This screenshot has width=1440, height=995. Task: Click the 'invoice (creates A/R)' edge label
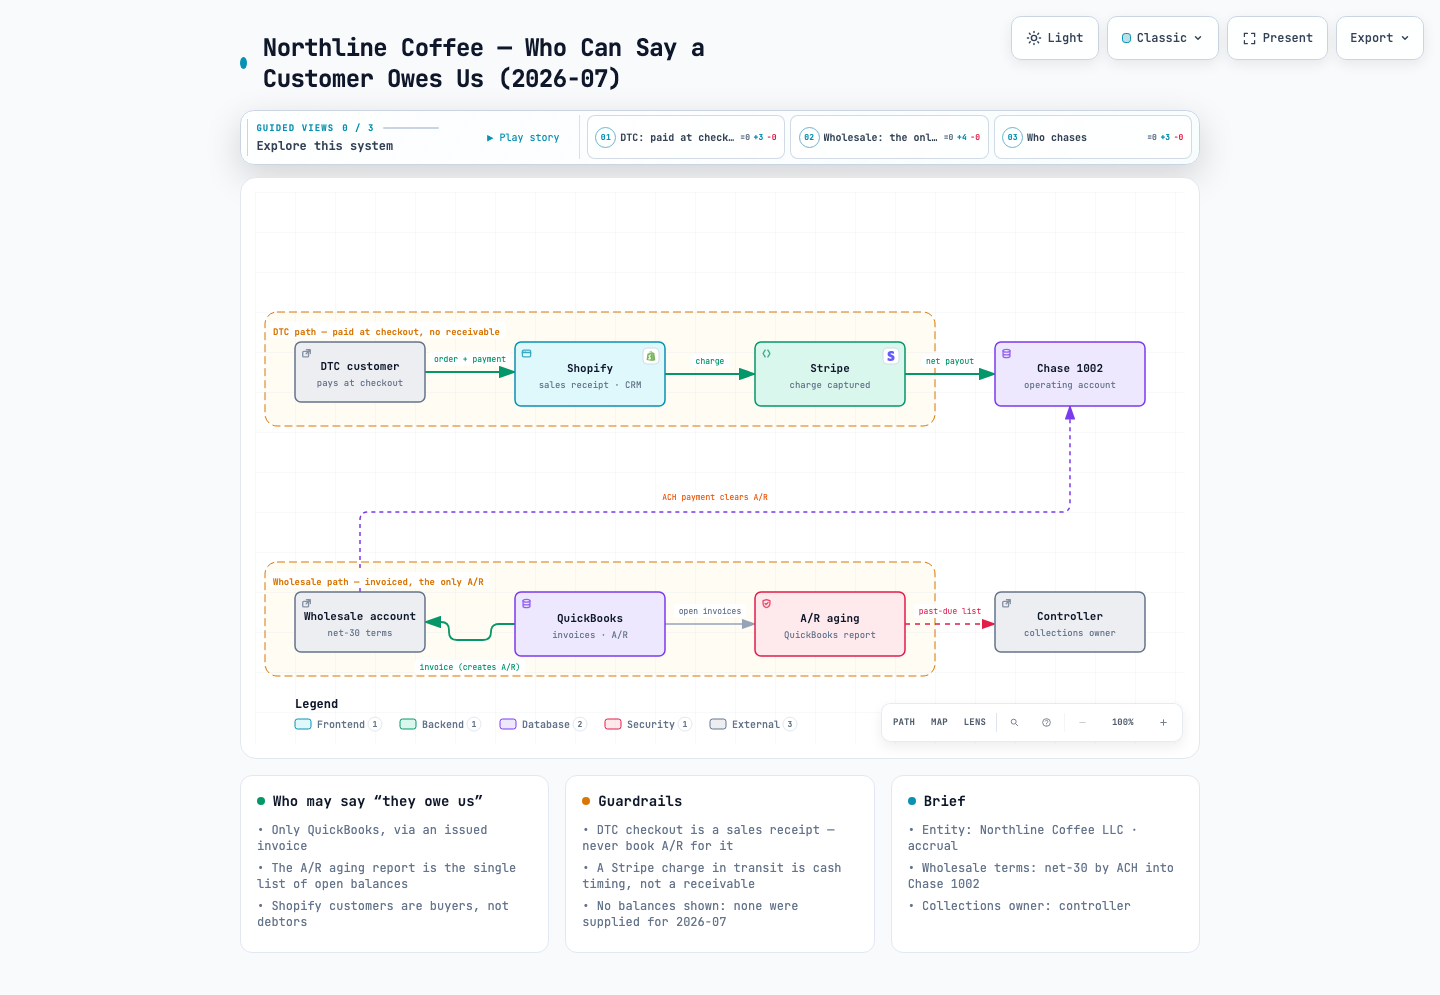469,667
